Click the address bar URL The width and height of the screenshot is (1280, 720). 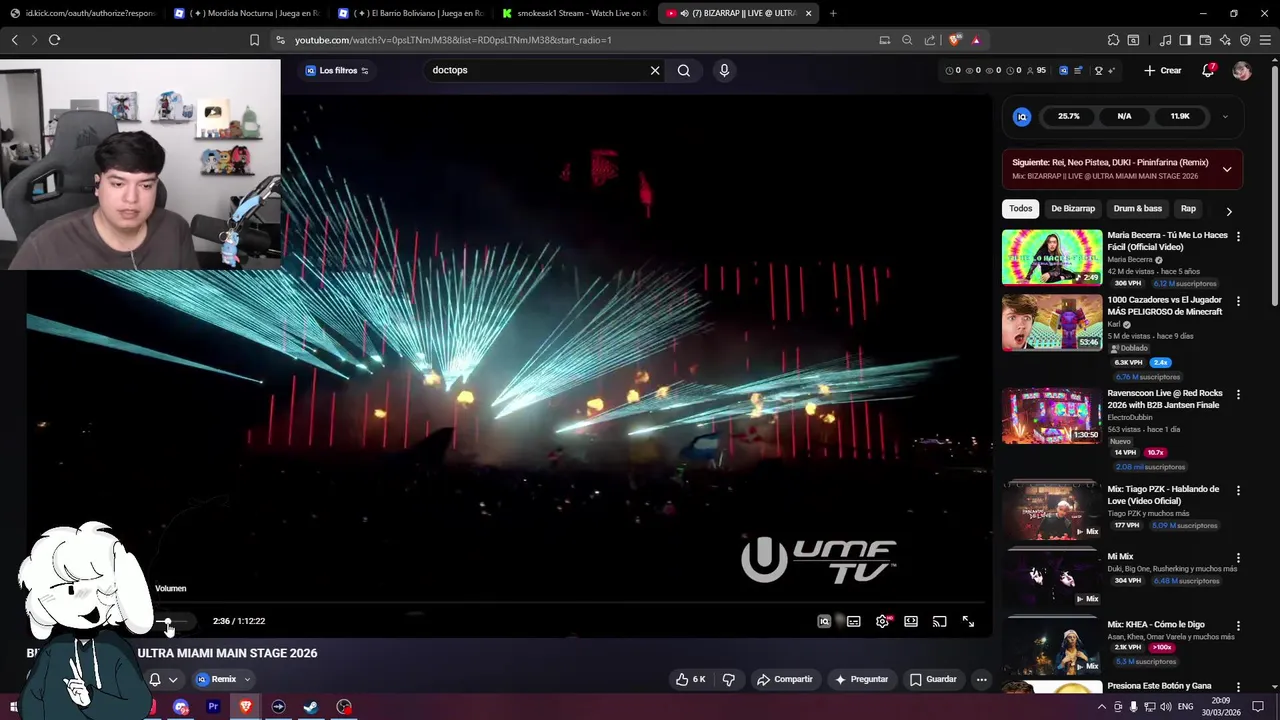coord(453,40)
